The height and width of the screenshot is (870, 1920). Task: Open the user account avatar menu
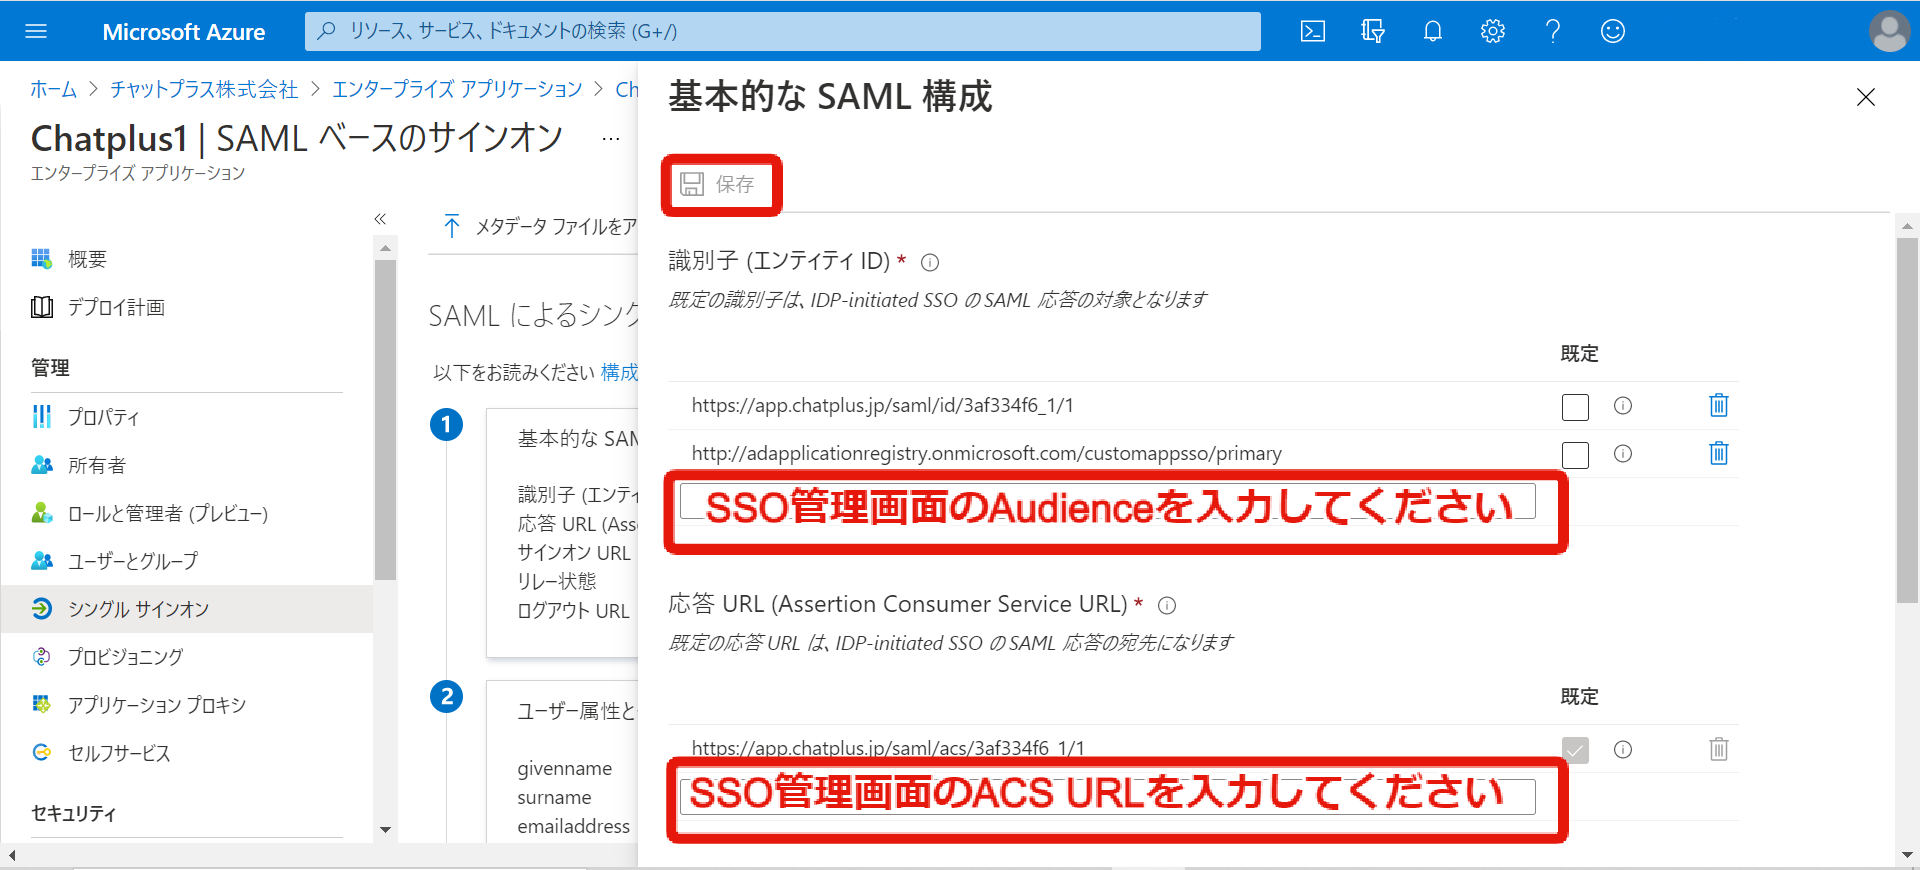coord(1889,31)
